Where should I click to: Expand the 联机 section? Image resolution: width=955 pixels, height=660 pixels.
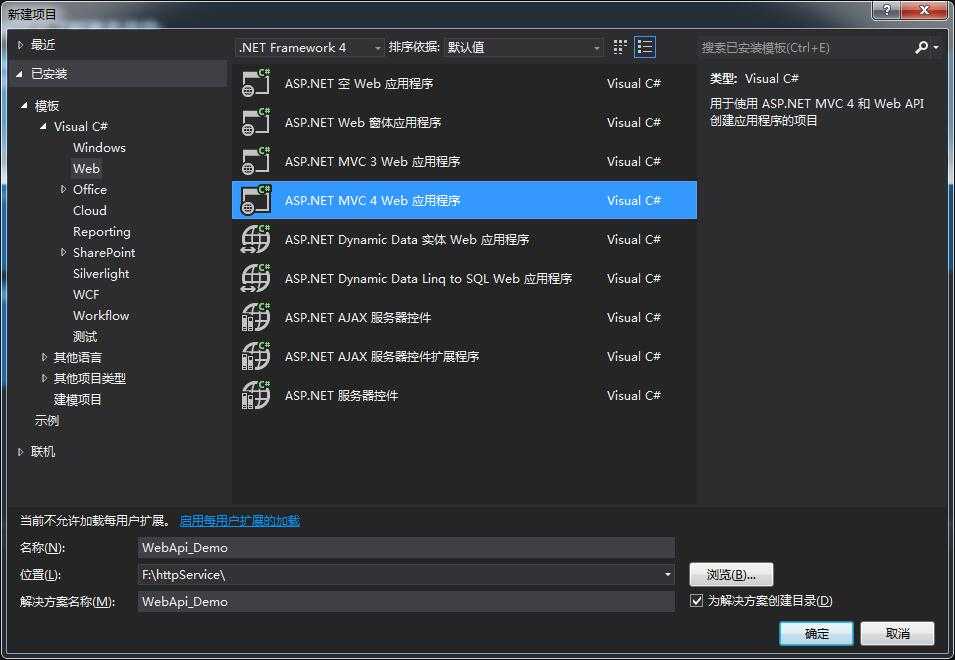pyautogui.click(x=21, y=452)
